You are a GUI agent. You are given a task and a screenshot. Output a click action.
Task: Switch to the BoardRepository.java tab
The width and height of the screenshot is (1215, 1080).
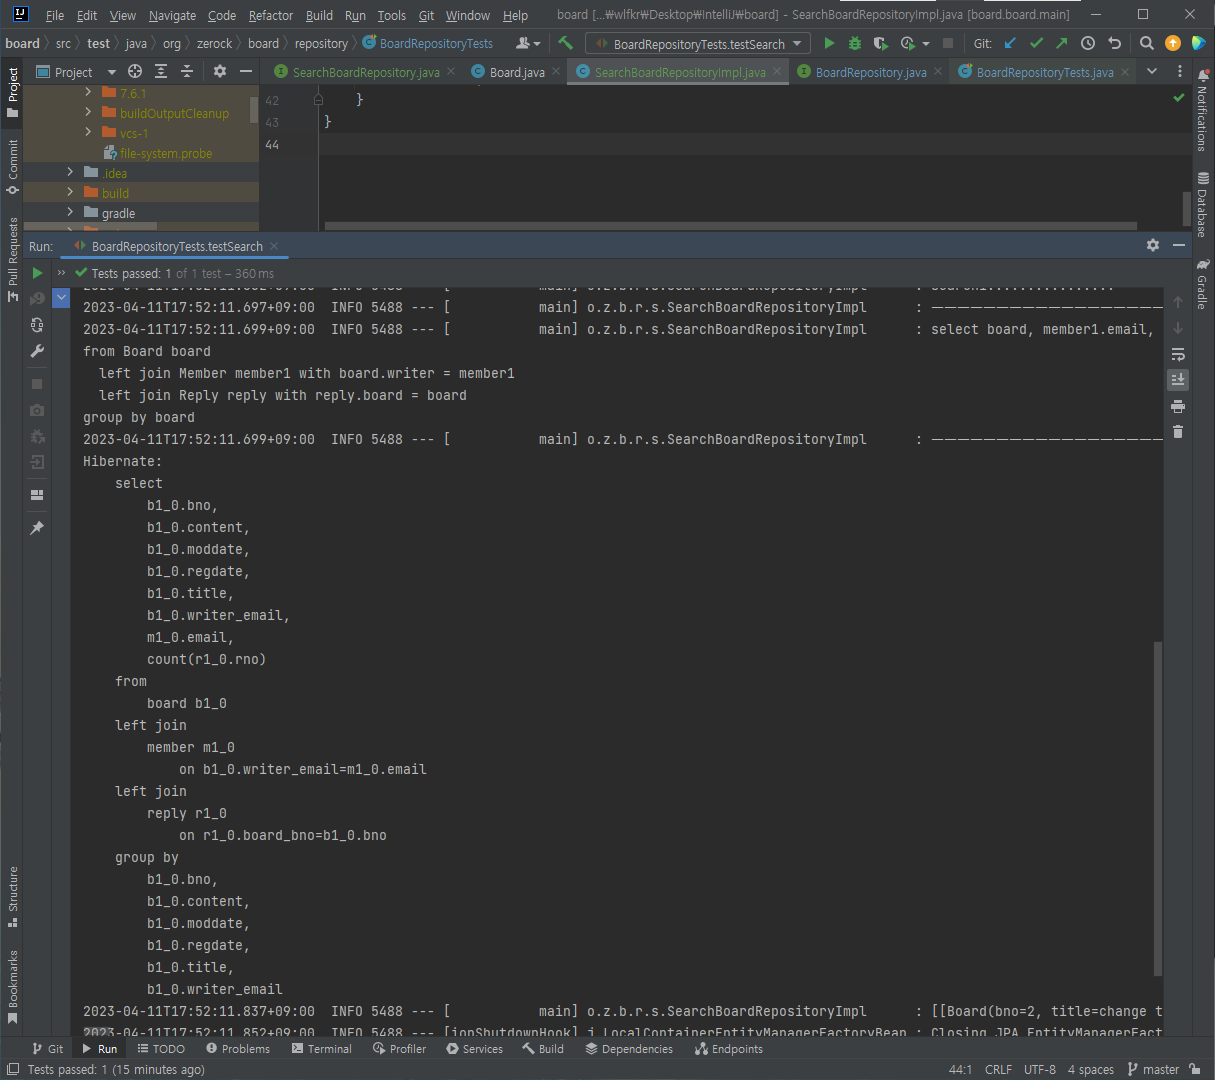click(x=870, y=72)
